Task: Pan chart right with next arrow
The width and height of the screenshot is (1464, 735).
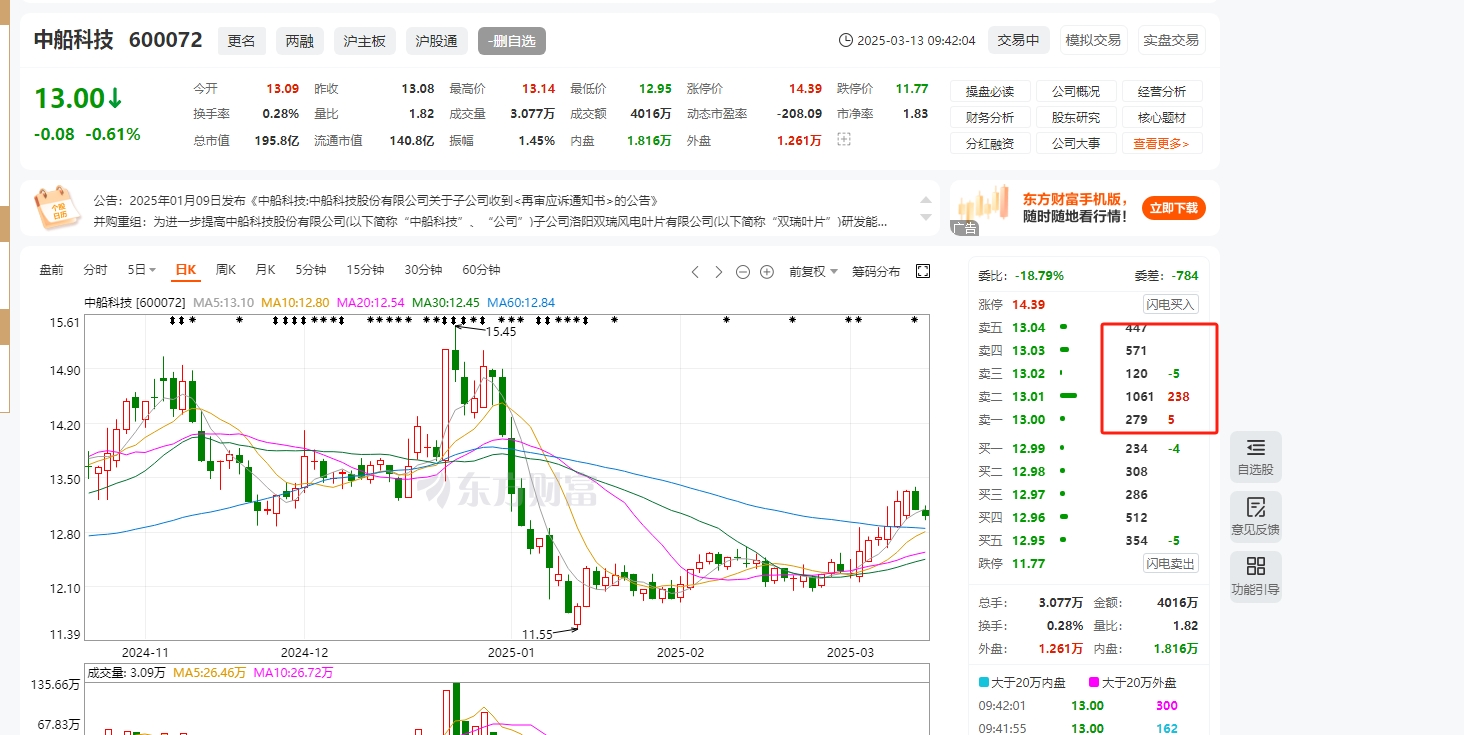Action: pos(718,272)
